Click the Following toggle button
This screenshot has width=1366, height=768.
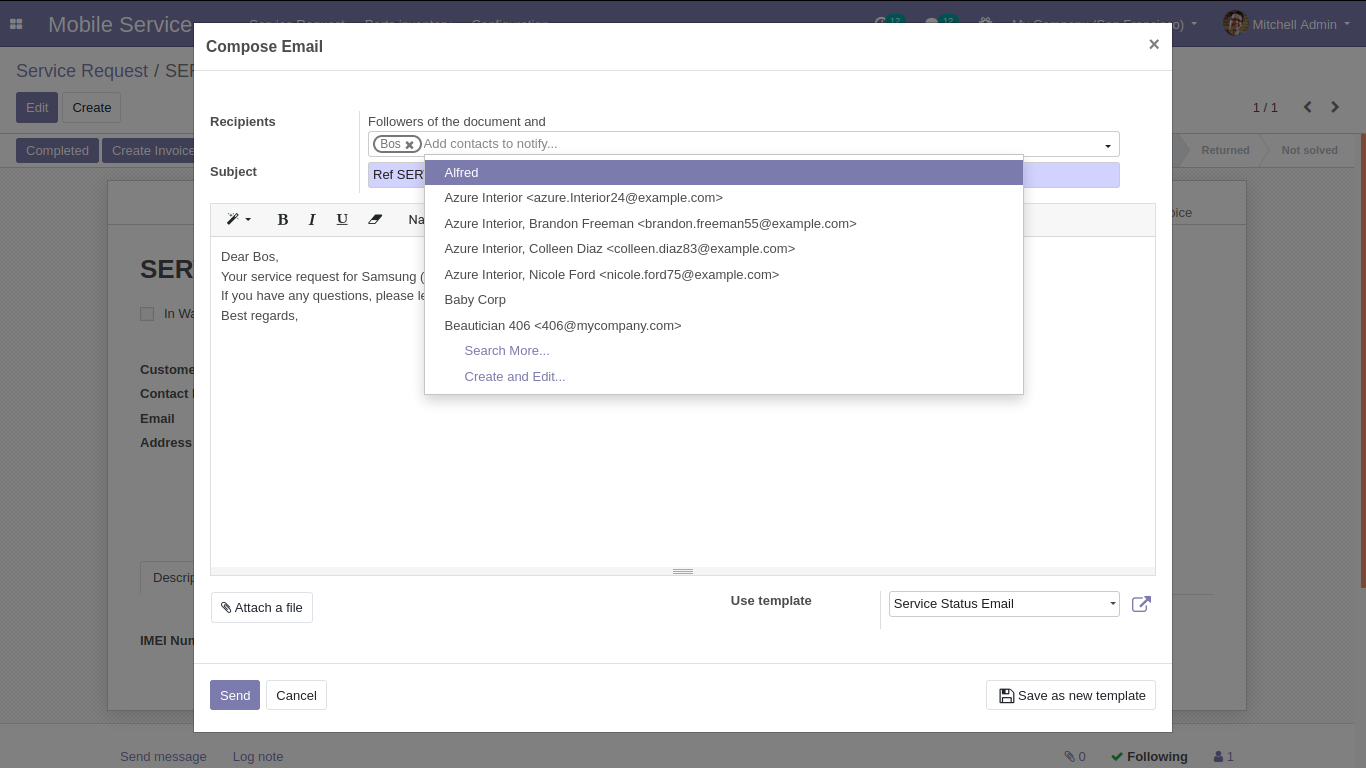(x=1149, y=757)
